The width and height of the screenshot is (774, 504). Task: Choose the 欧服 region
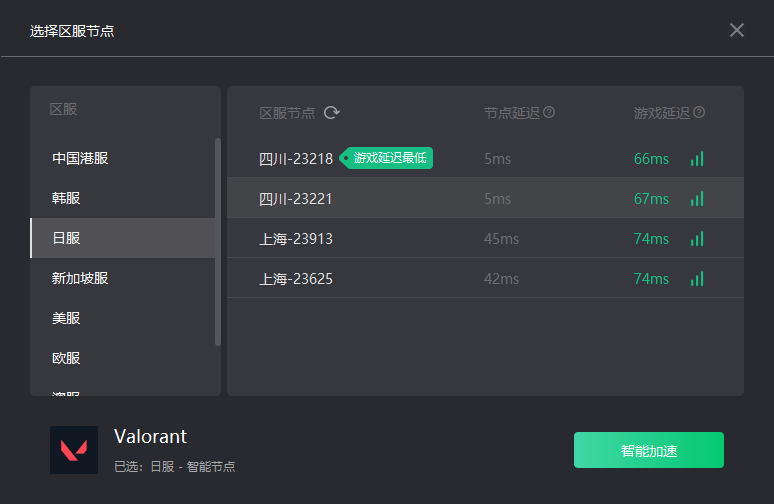click(122, 358)
